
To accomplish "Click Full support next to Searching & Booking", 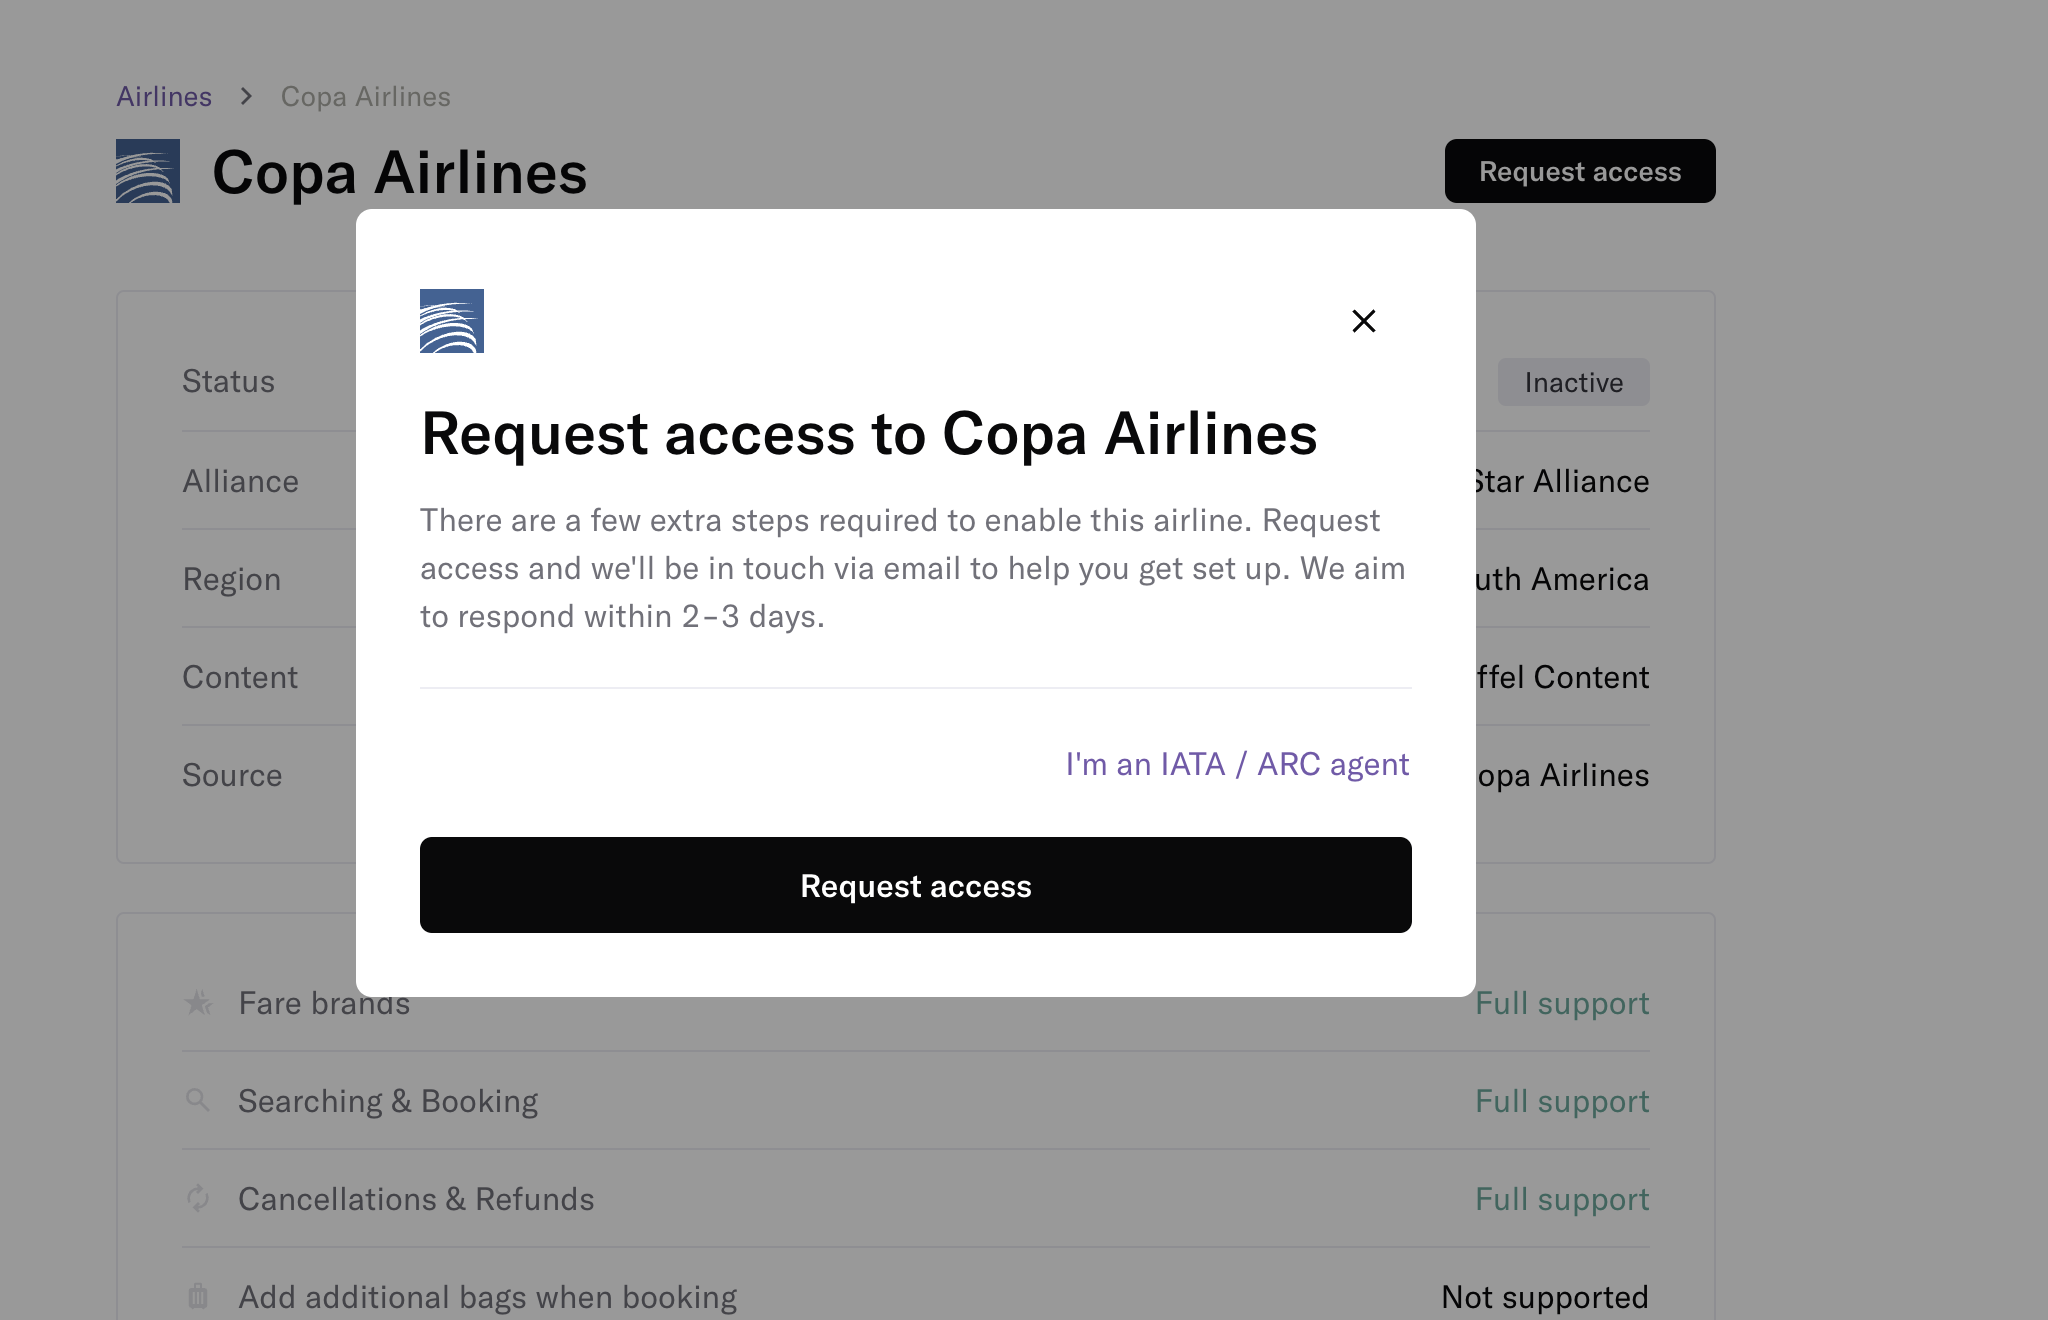I will click(x=1562, y=1101).
